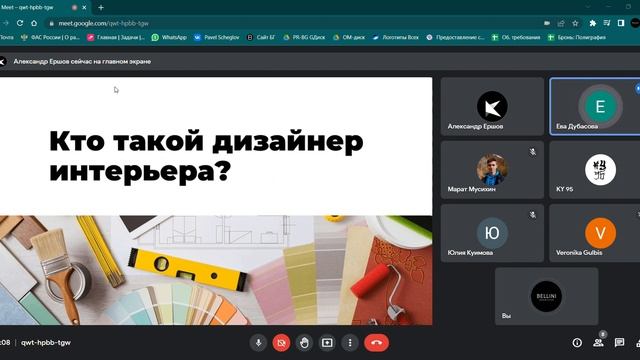Viewport: 640px width, 360px height.
Task: Open the meeting details info icon
Action: 577,342
